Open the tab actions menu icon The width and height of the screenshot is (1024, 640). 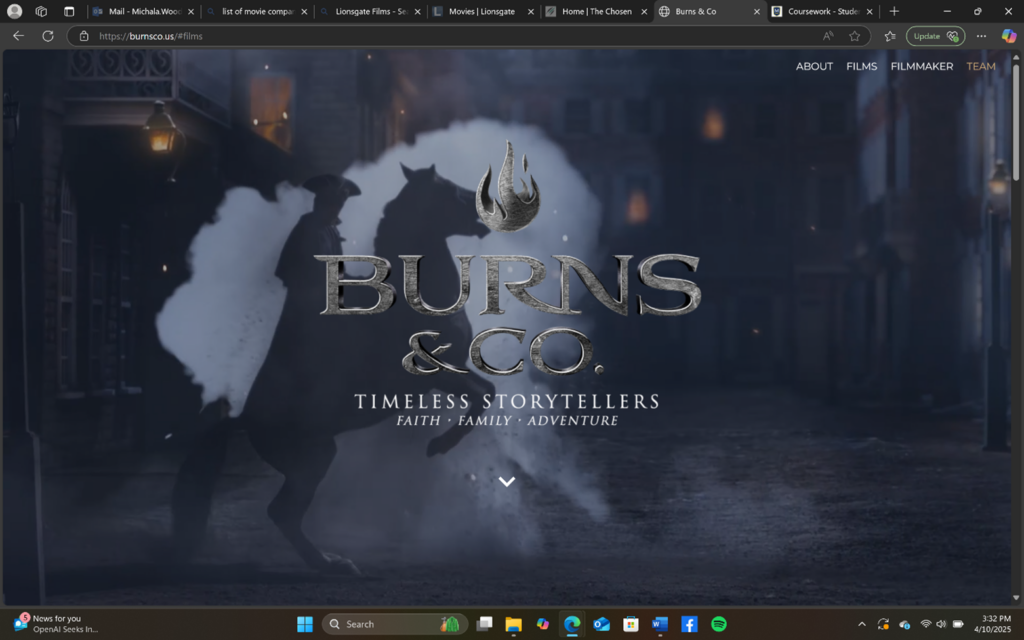coord(69,11)
